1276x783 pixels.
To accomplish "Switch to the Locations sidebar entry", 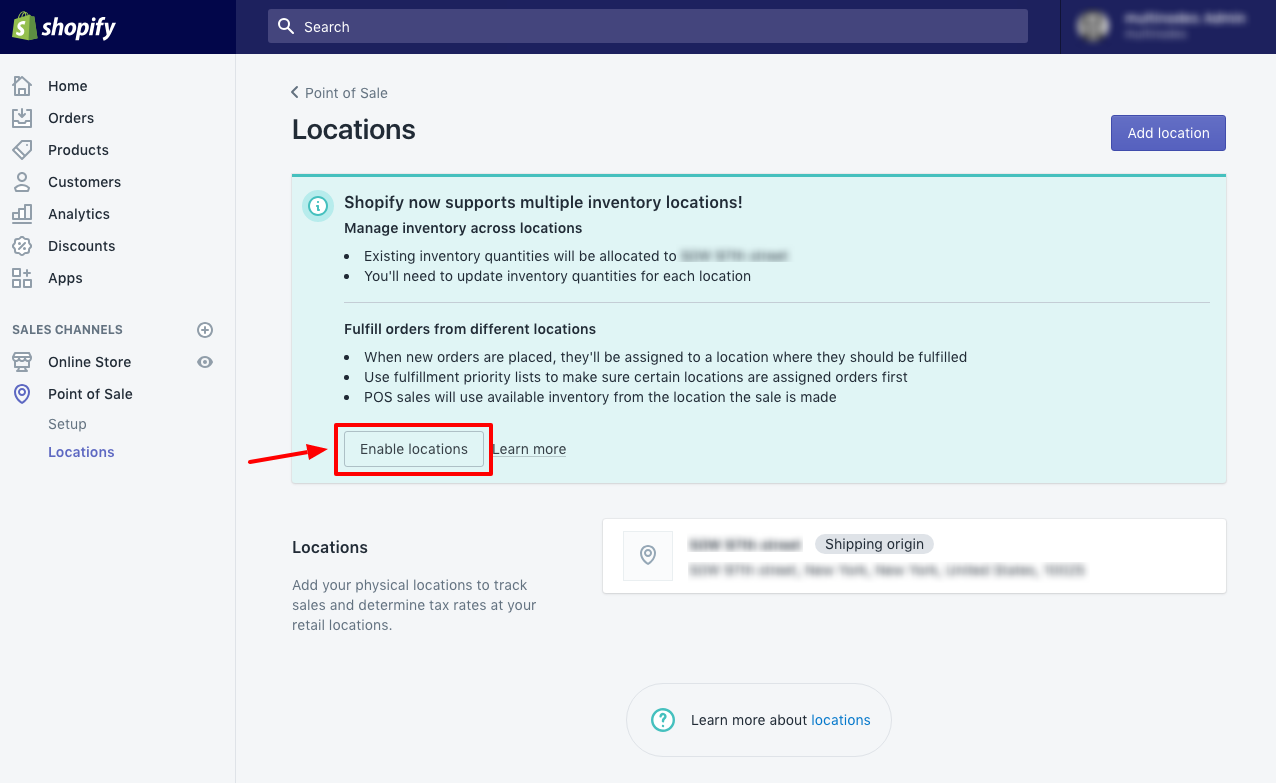I will coord(81,451).
